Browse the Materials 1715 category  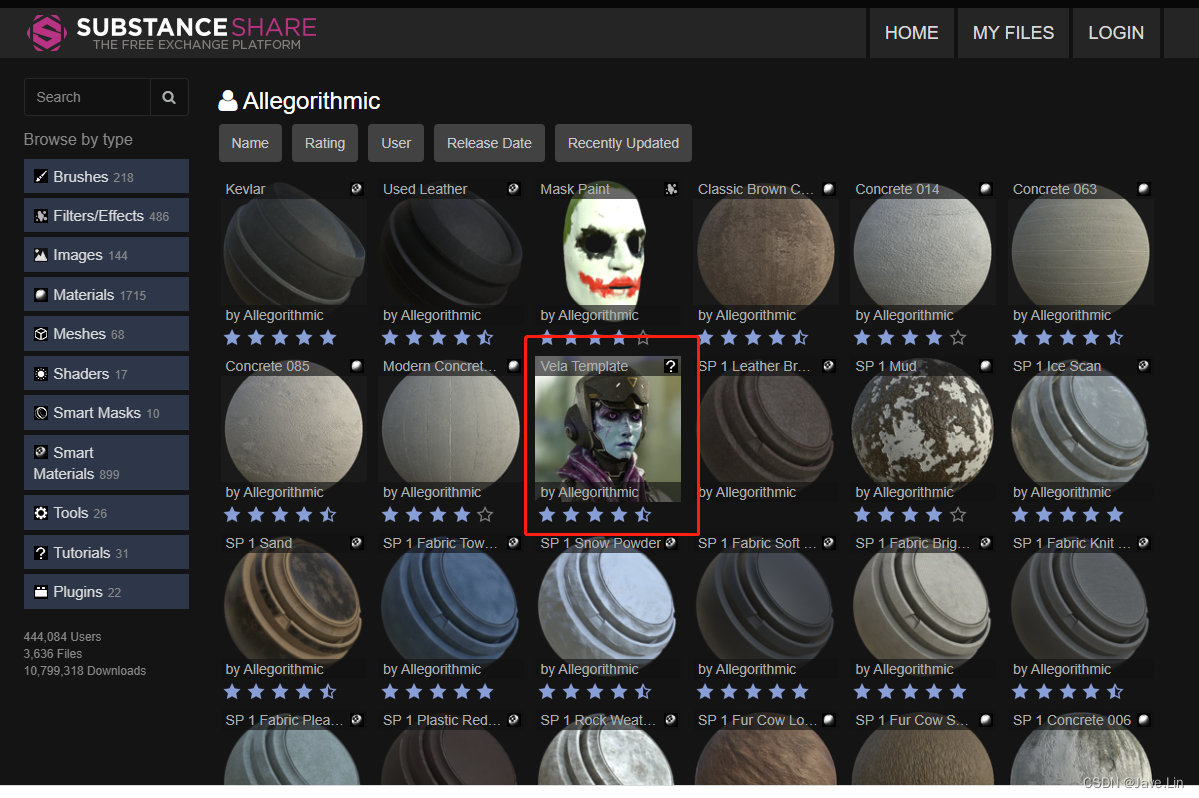106,294
